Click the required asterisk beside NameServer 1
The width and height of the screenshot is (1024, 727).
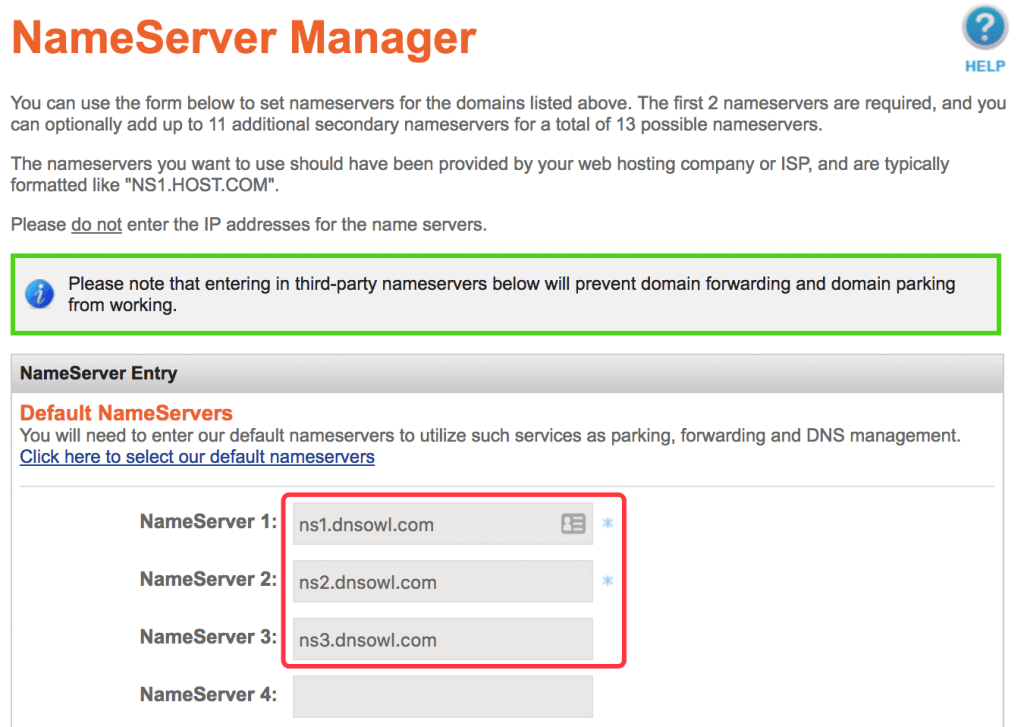607,523
